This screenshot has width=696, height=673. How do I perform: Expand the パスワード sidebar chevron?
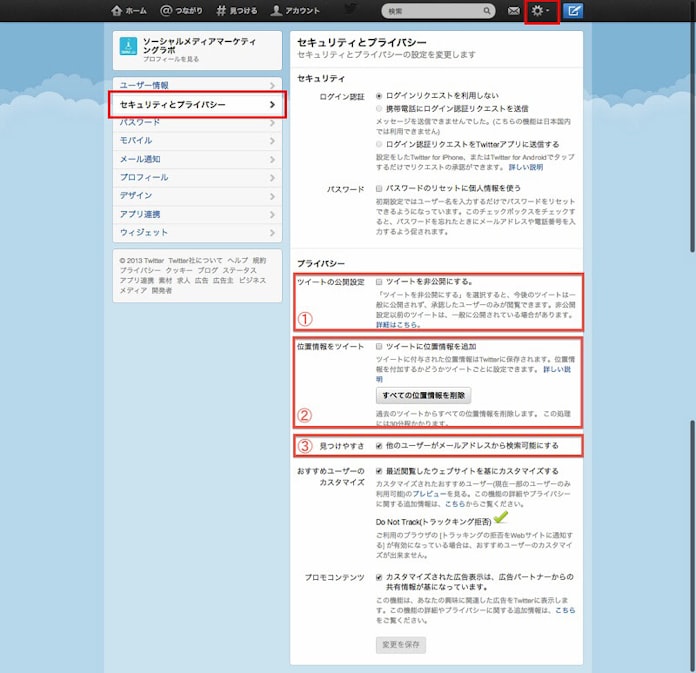(272, 122)
